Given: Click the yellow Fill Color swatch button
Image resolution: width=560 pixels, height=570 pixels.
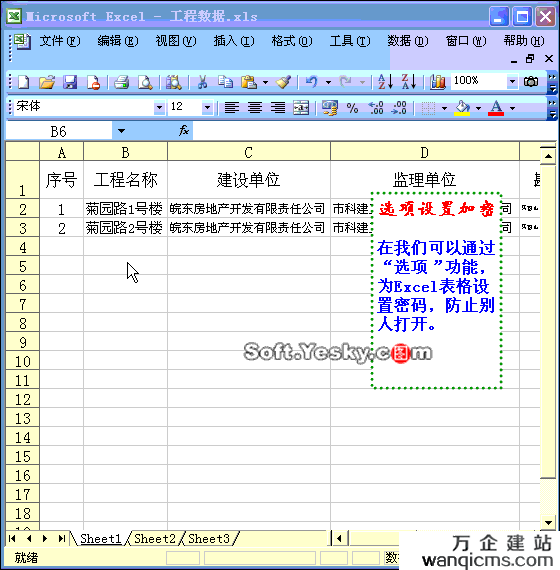Looking at the screenshot, I should pyautogui.click(x=462, y=108).
